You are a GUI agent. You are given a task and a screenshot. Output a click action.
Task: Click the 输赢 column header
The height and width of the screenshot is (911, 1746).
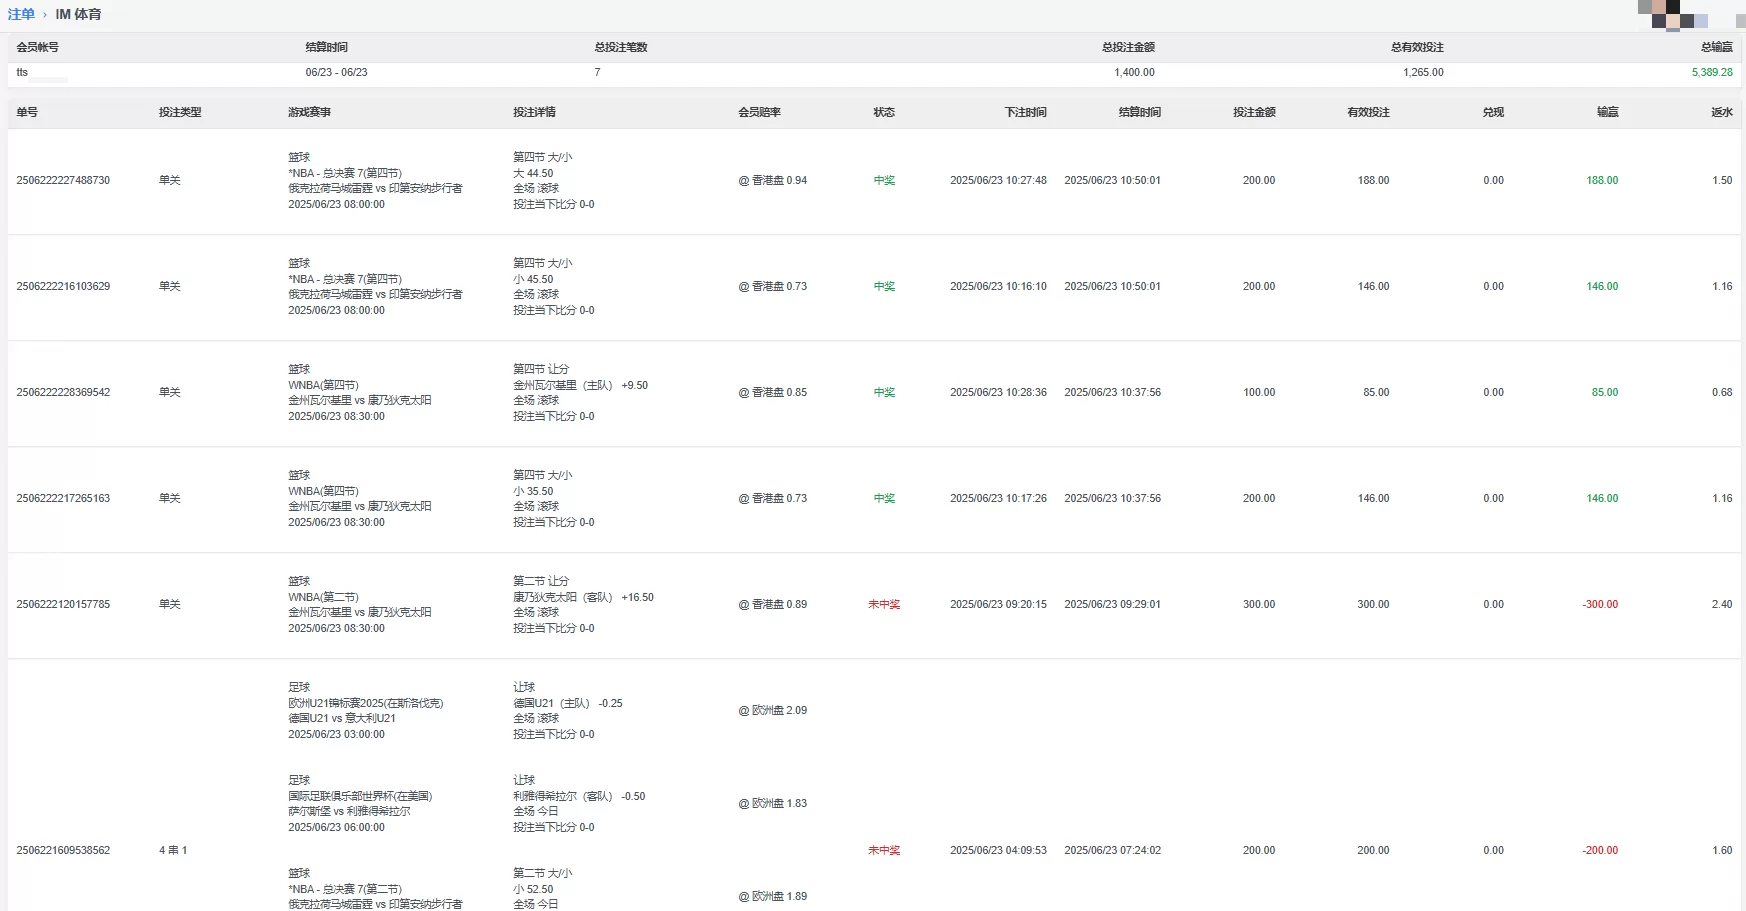(1607, 112)
